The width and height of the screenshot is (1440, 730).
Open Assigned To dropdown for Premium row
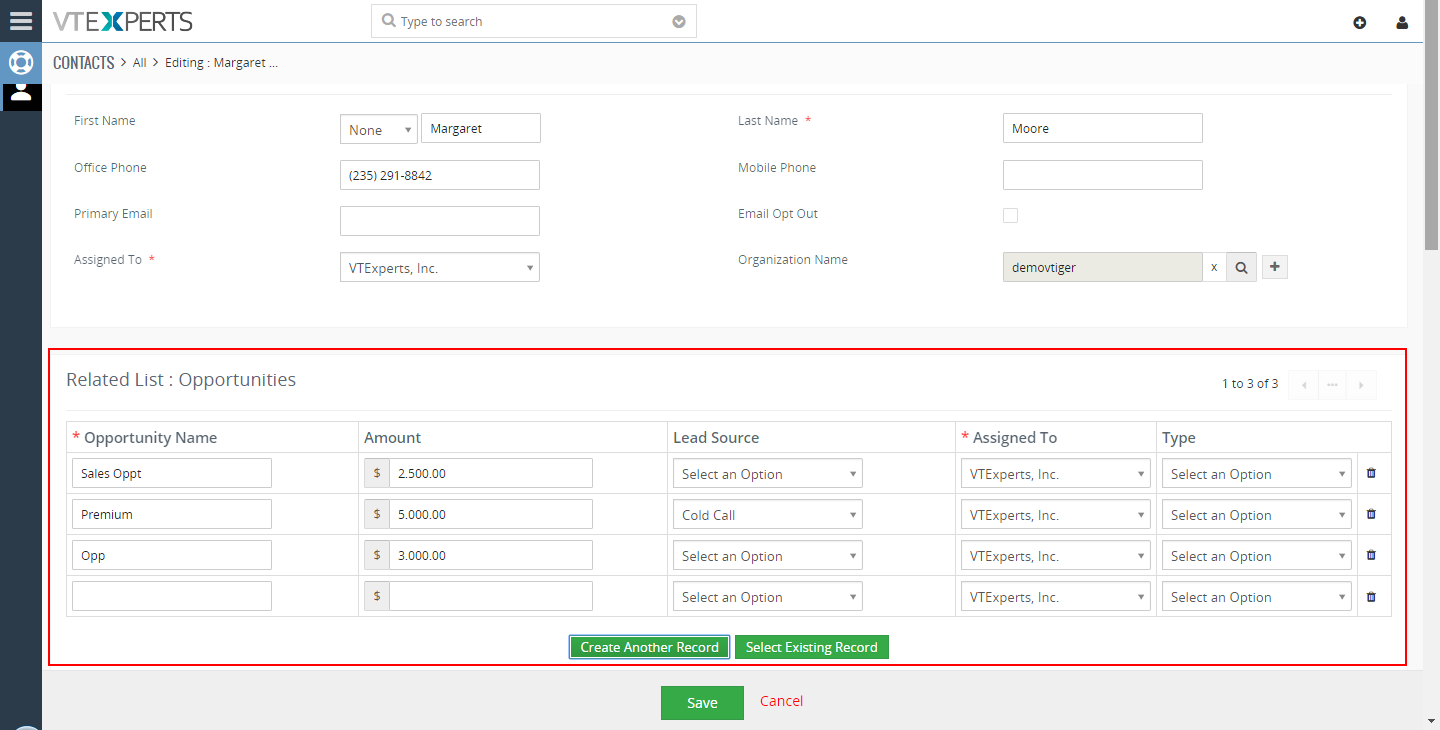click(1056, 515)
